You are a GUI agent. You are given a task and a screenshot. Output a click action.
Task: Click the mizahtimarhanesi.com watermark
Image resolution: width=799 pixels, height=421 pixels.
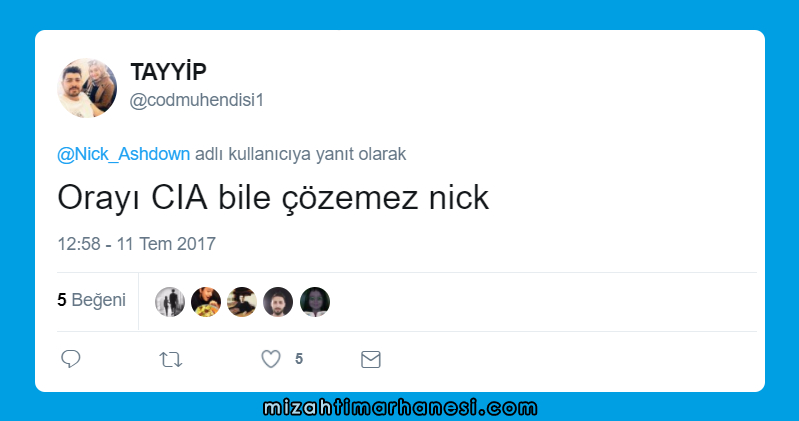tap(400, 408)
